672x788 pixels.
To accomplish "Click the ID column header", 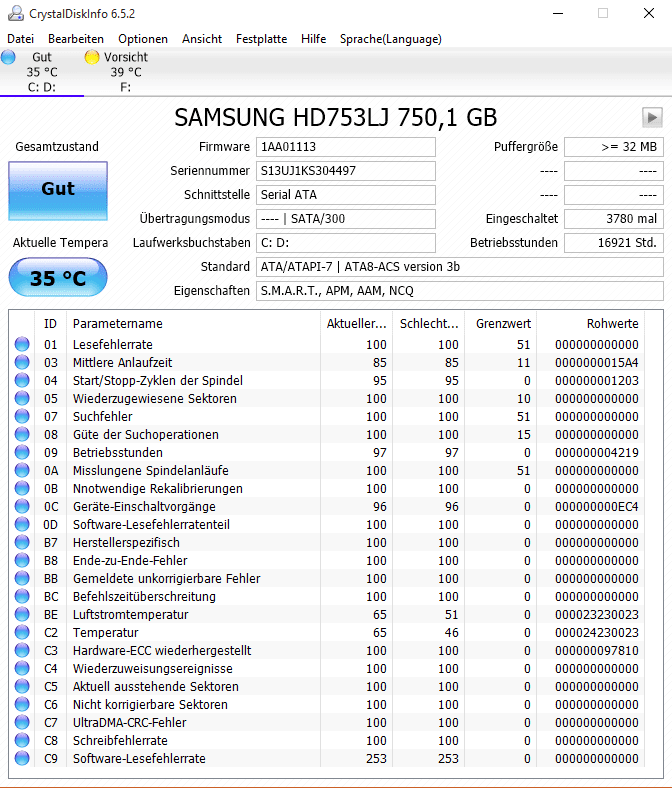I will coord(50,324).
